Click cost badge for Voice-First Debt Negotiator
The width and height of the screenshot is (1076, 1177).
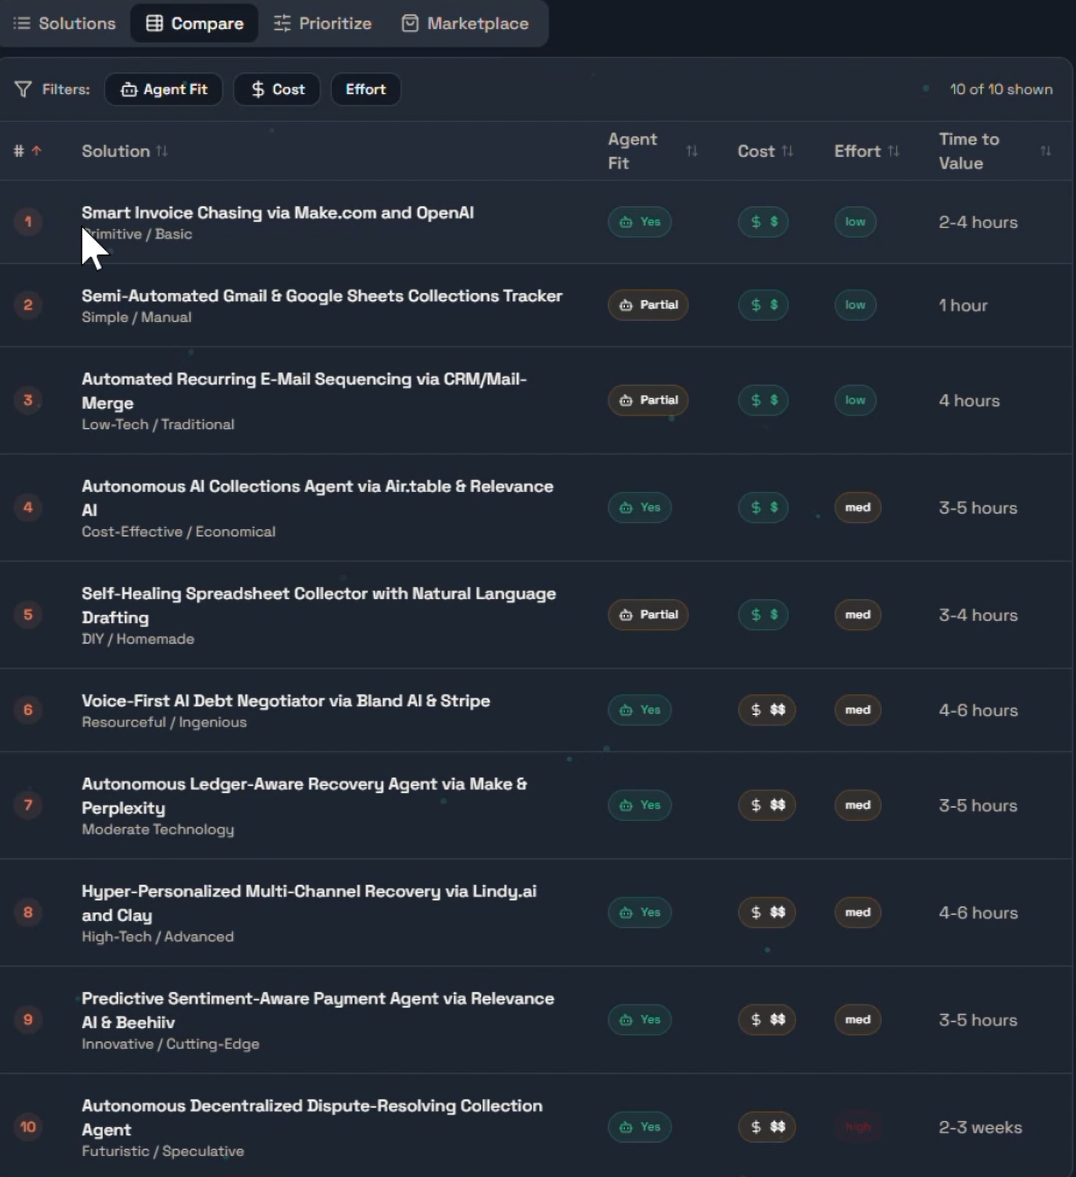click(x=767, y=710)
